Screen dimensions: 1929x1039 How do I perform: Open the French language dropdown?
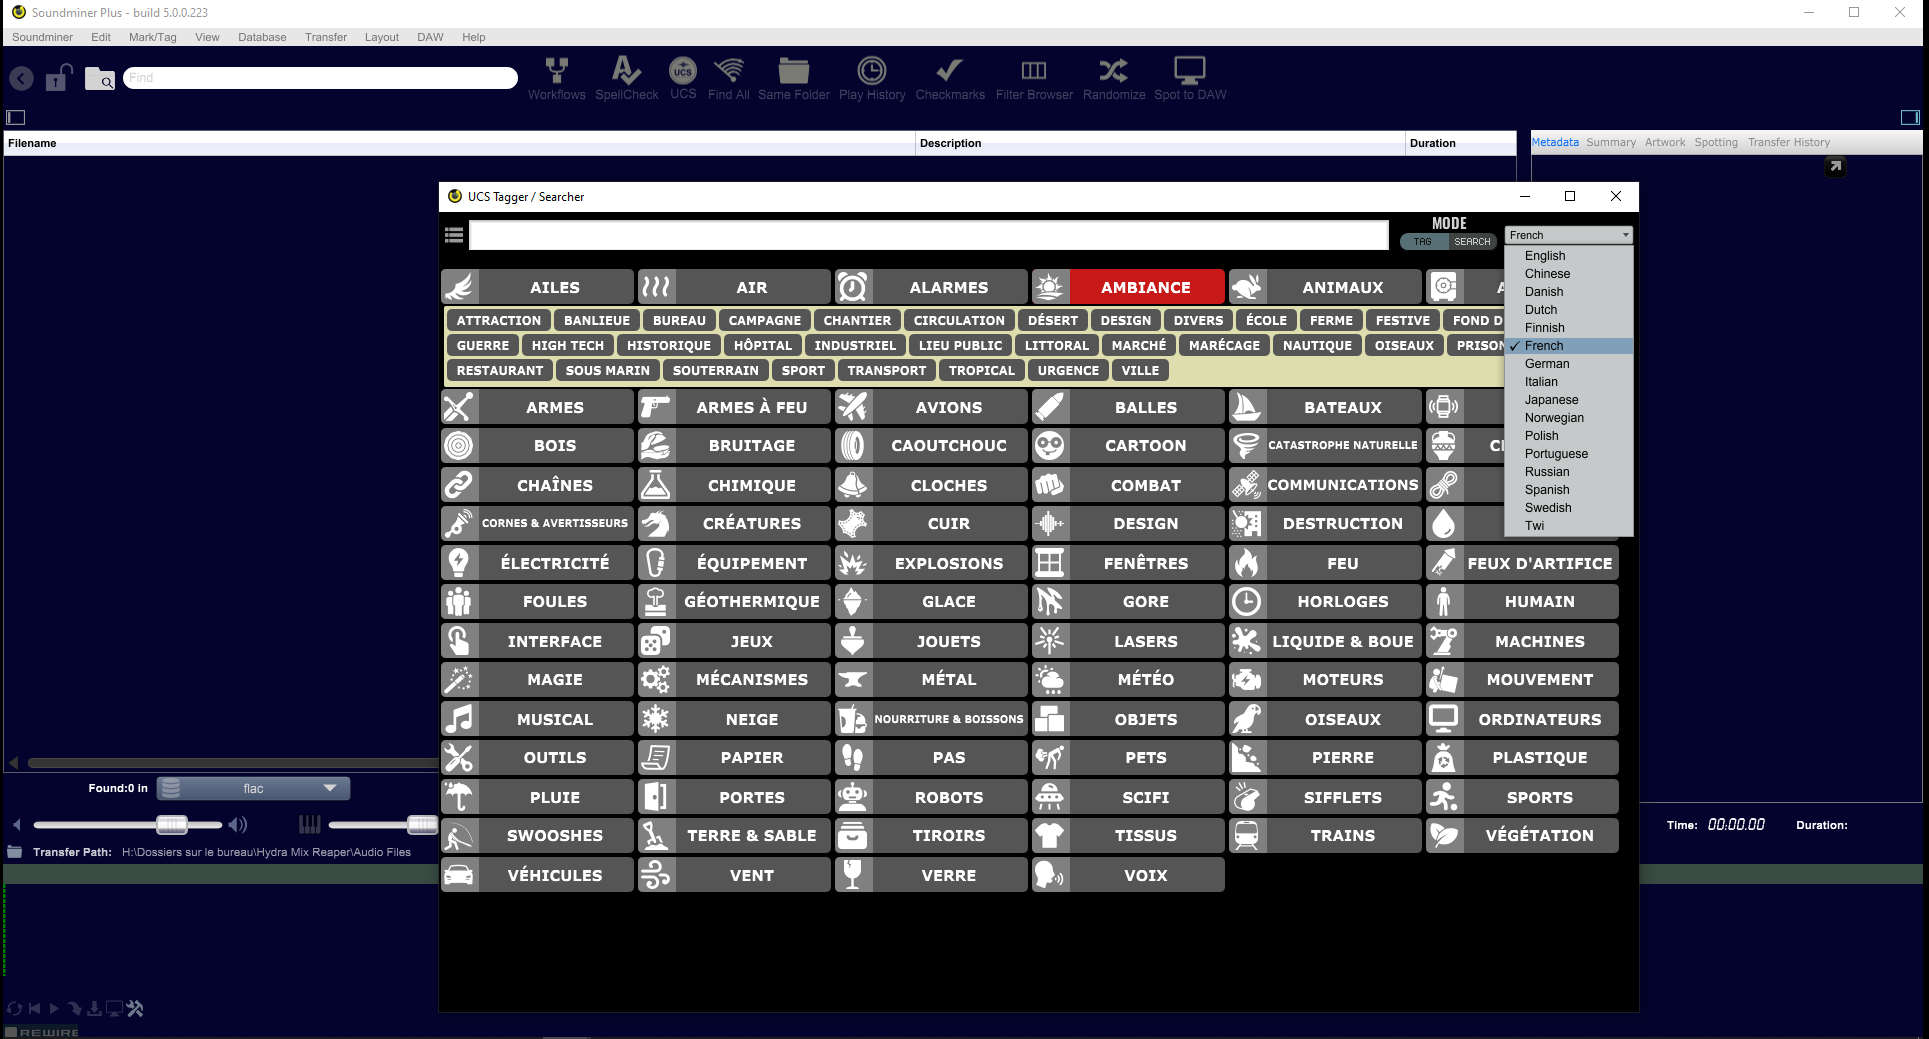click(1569, 235)
